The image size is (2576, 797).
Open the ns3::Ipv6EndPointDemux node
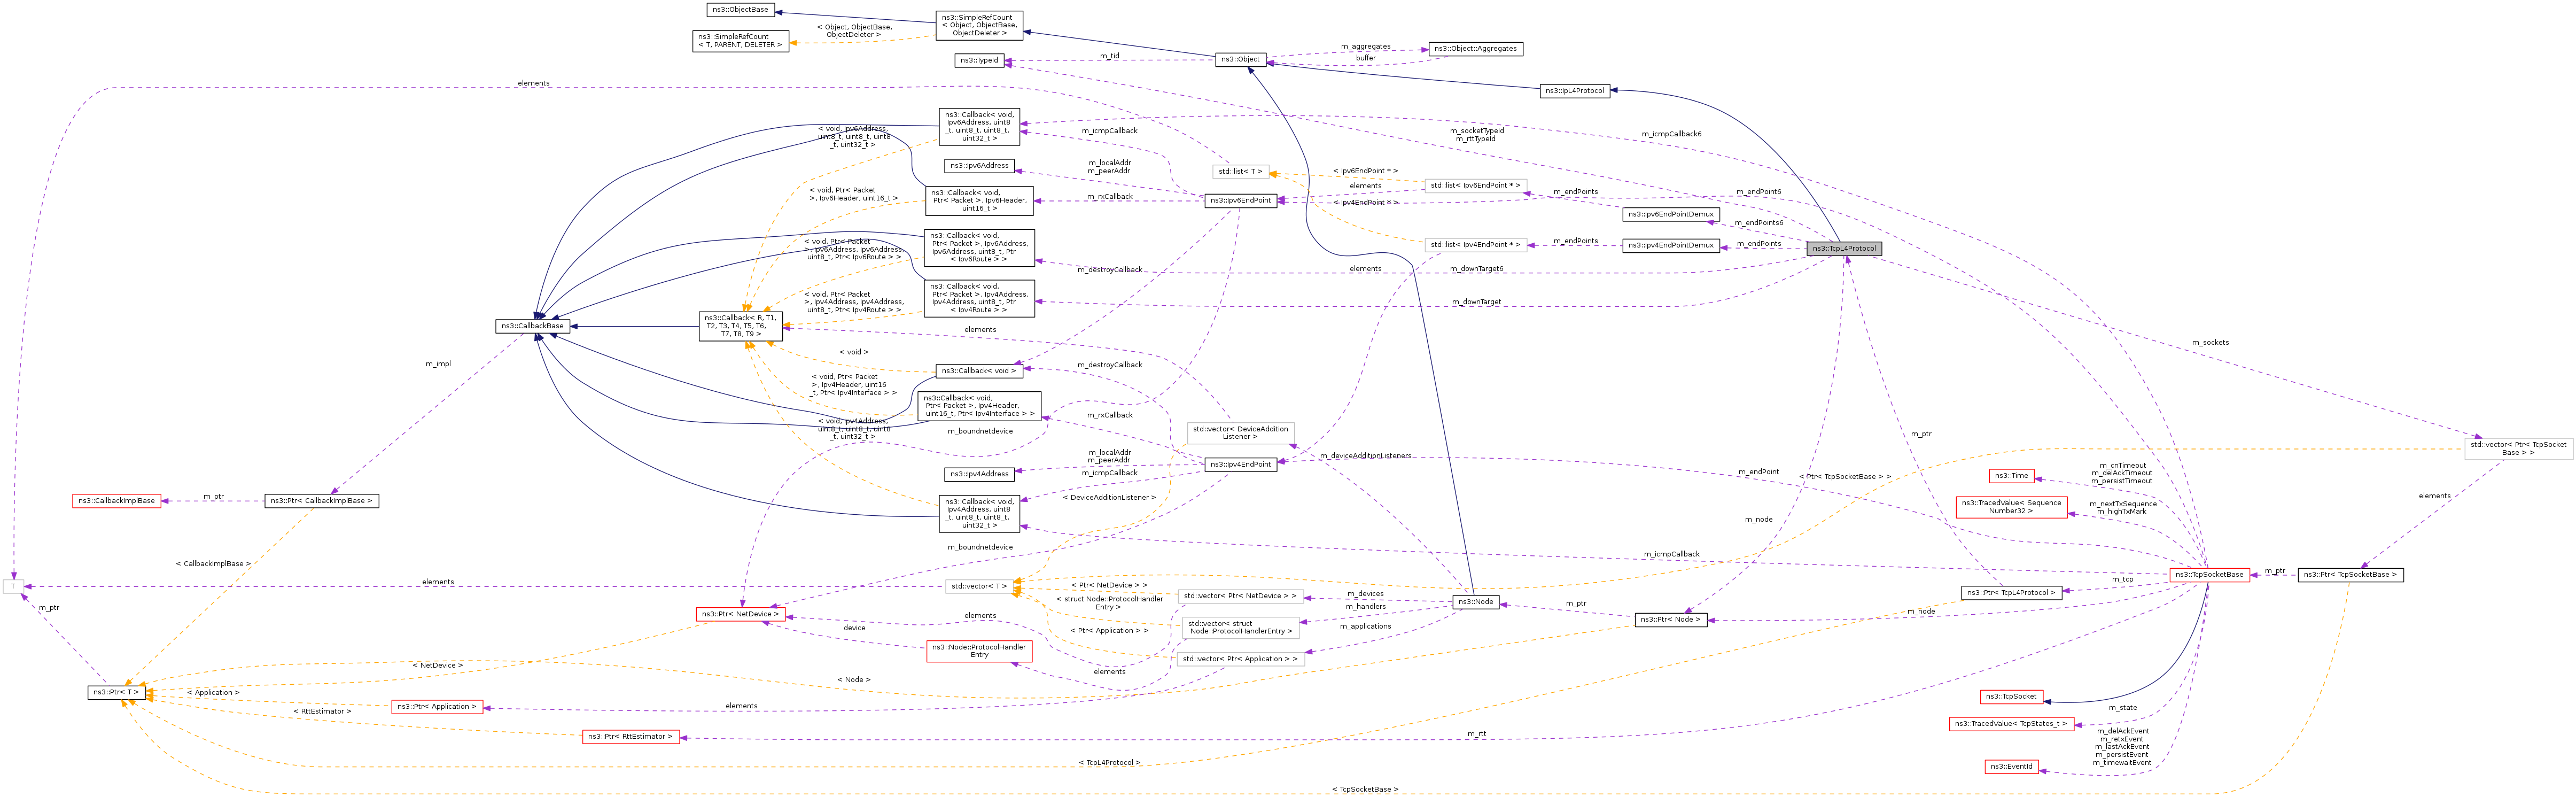pos(1670,214)
